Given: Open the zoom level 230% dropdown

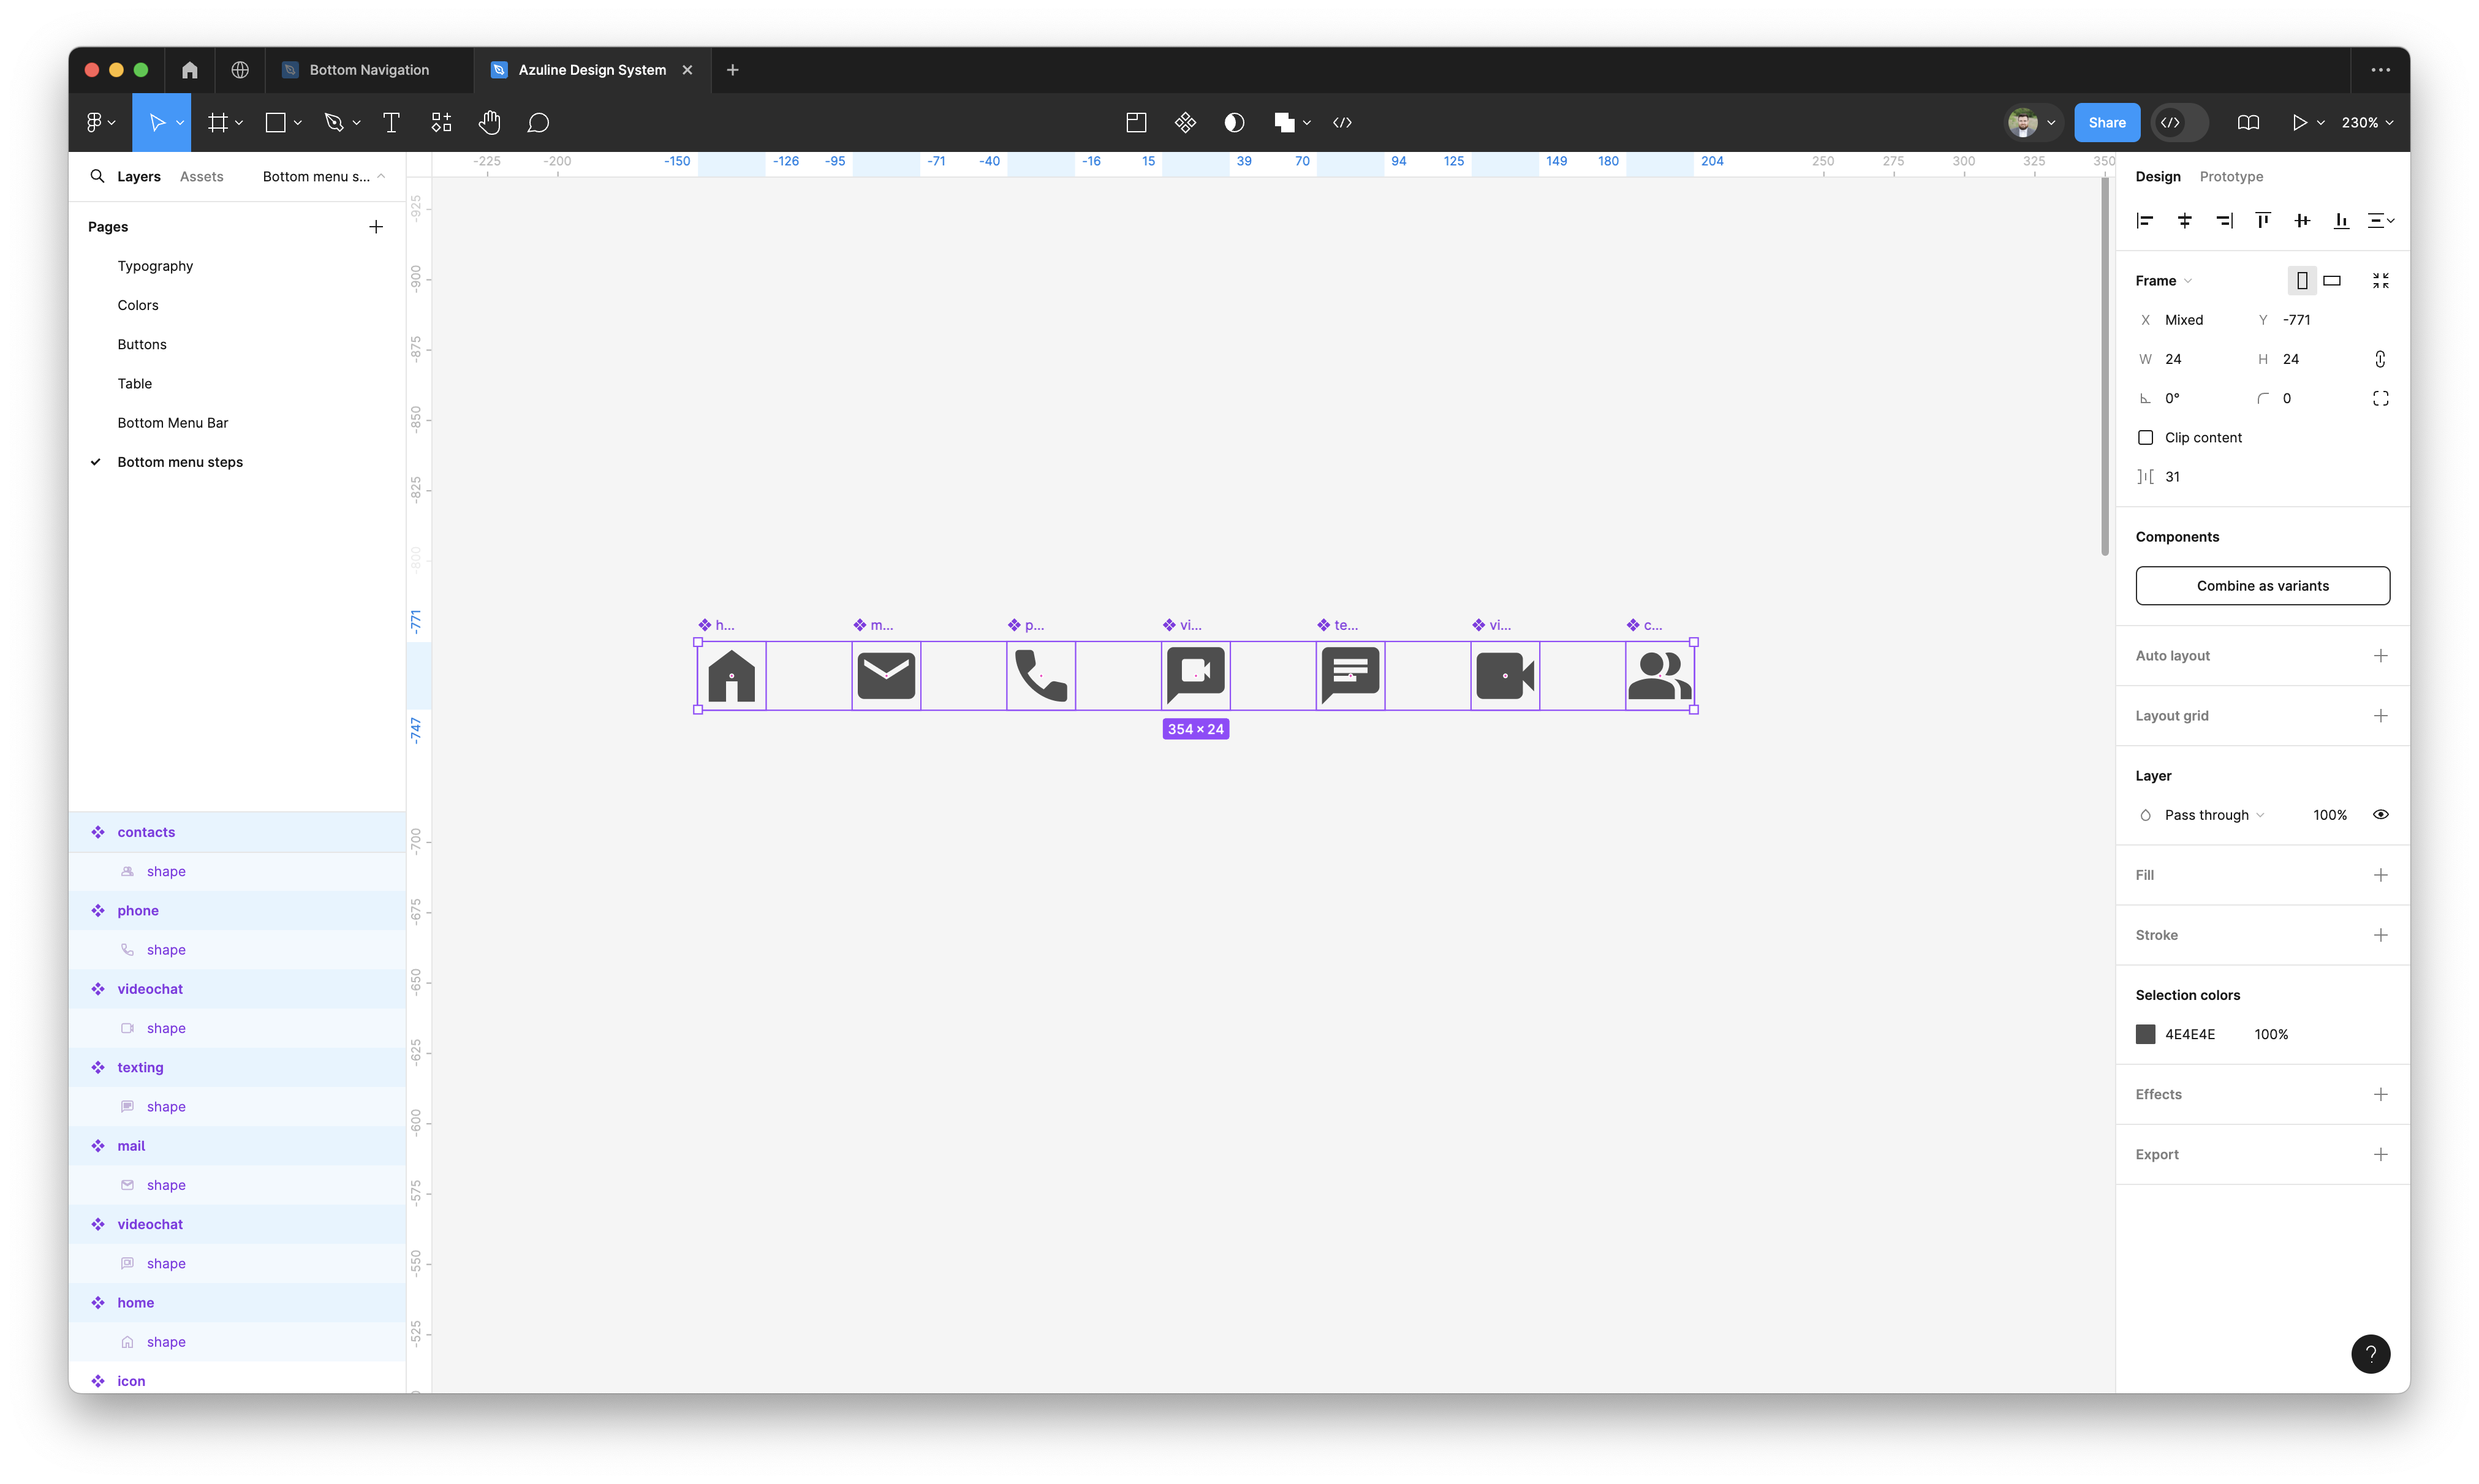Looking at the screenshot, I should (2367, 123).
